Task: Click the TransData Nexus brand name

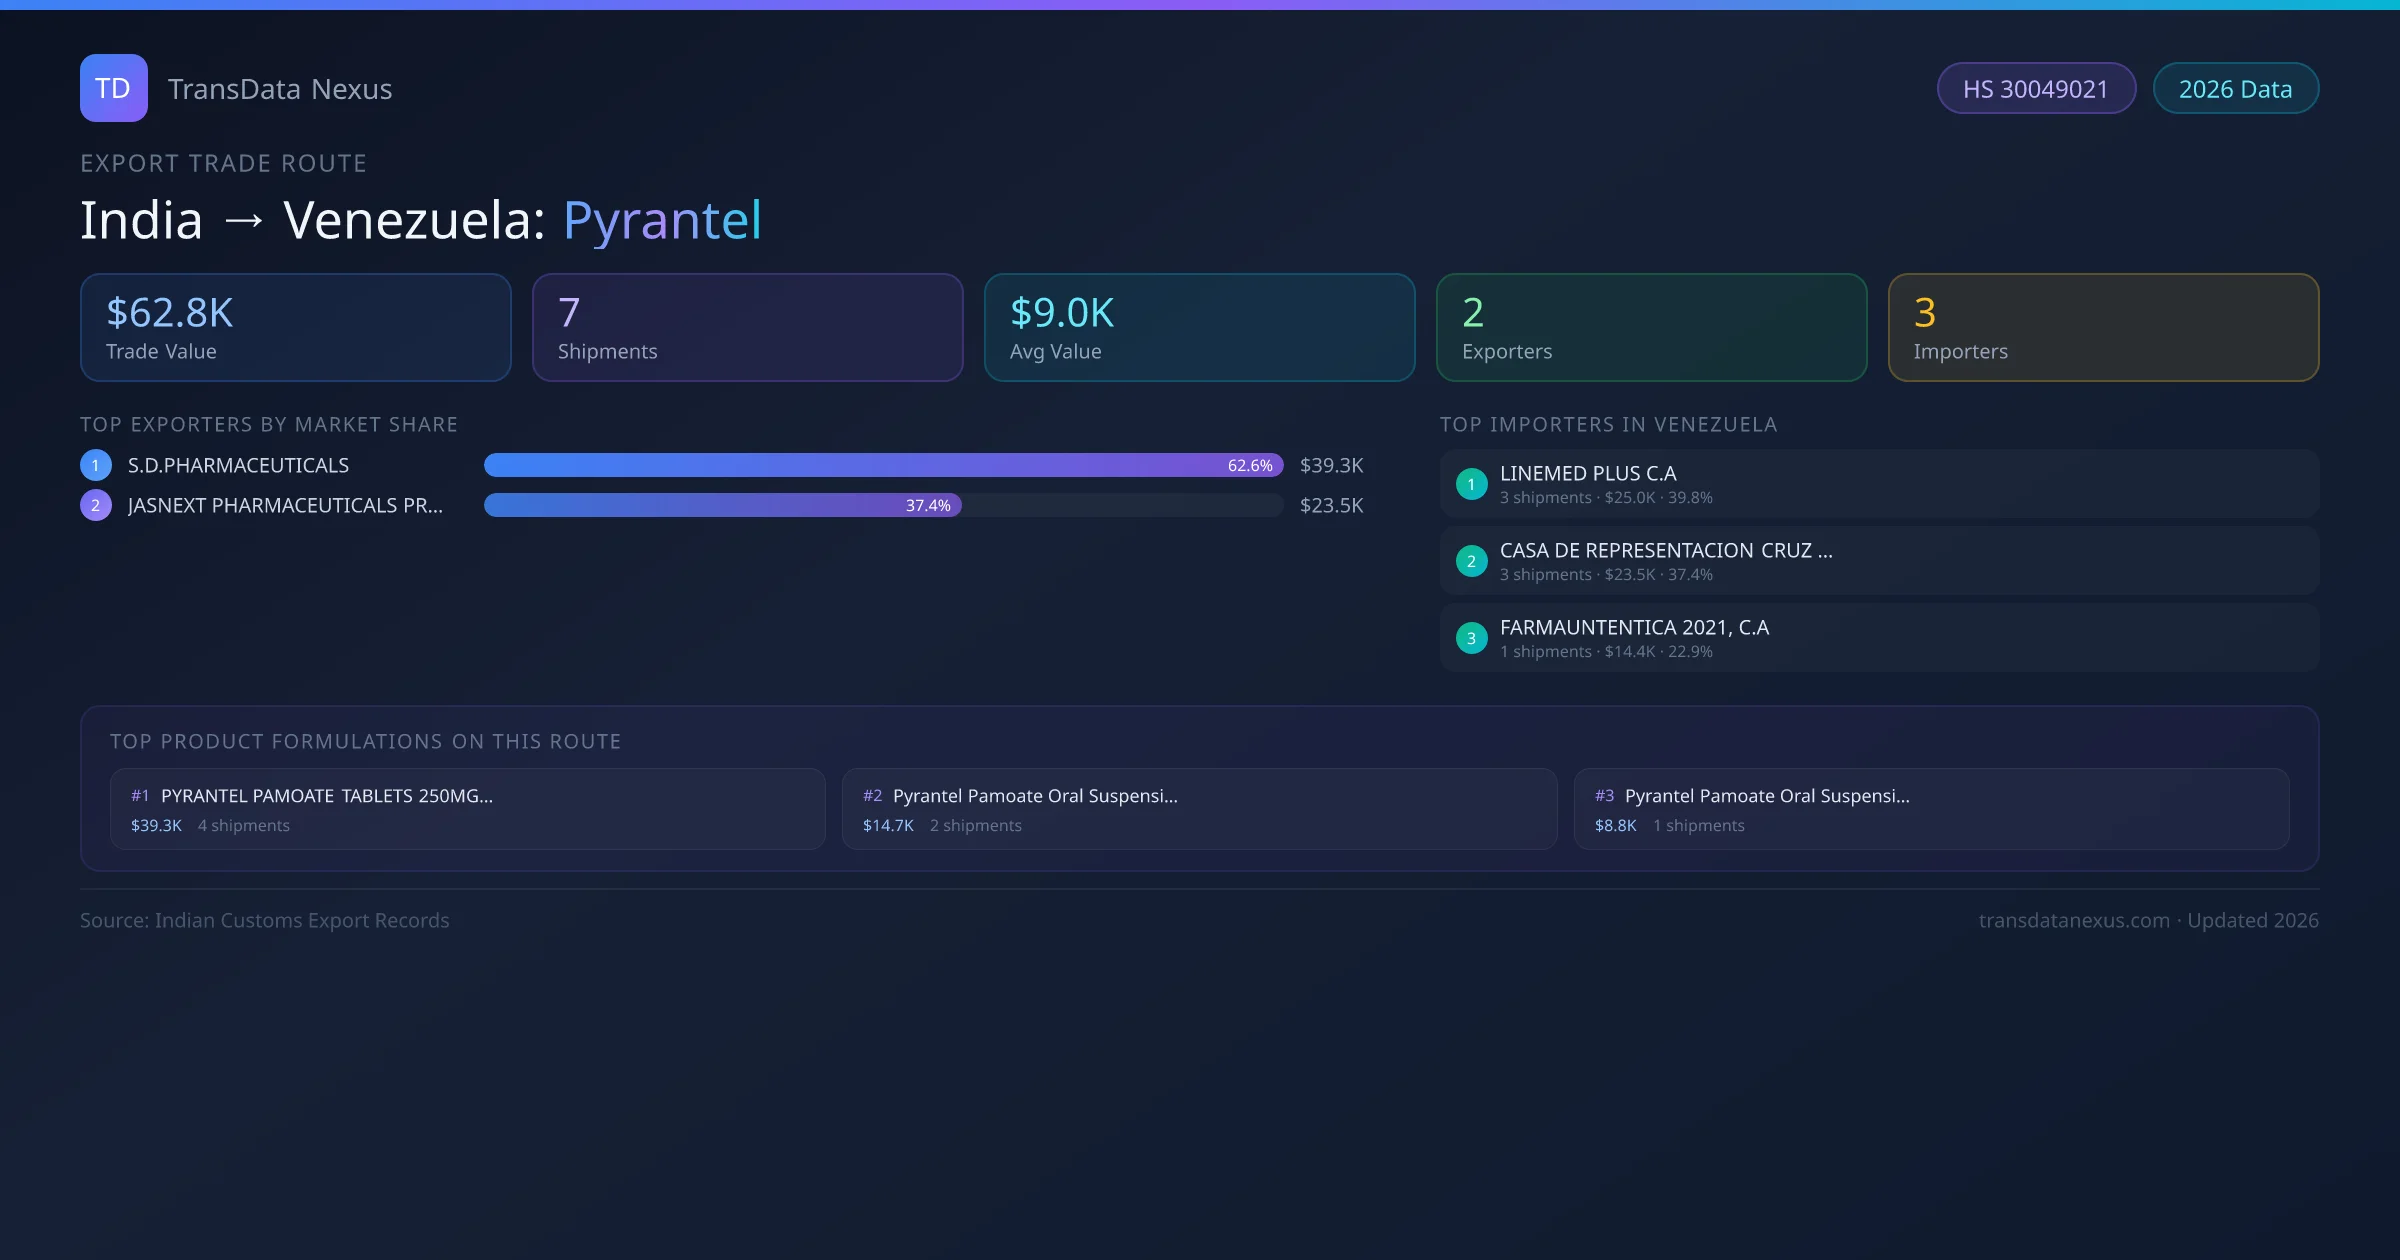Action: [x=280, y=89]
